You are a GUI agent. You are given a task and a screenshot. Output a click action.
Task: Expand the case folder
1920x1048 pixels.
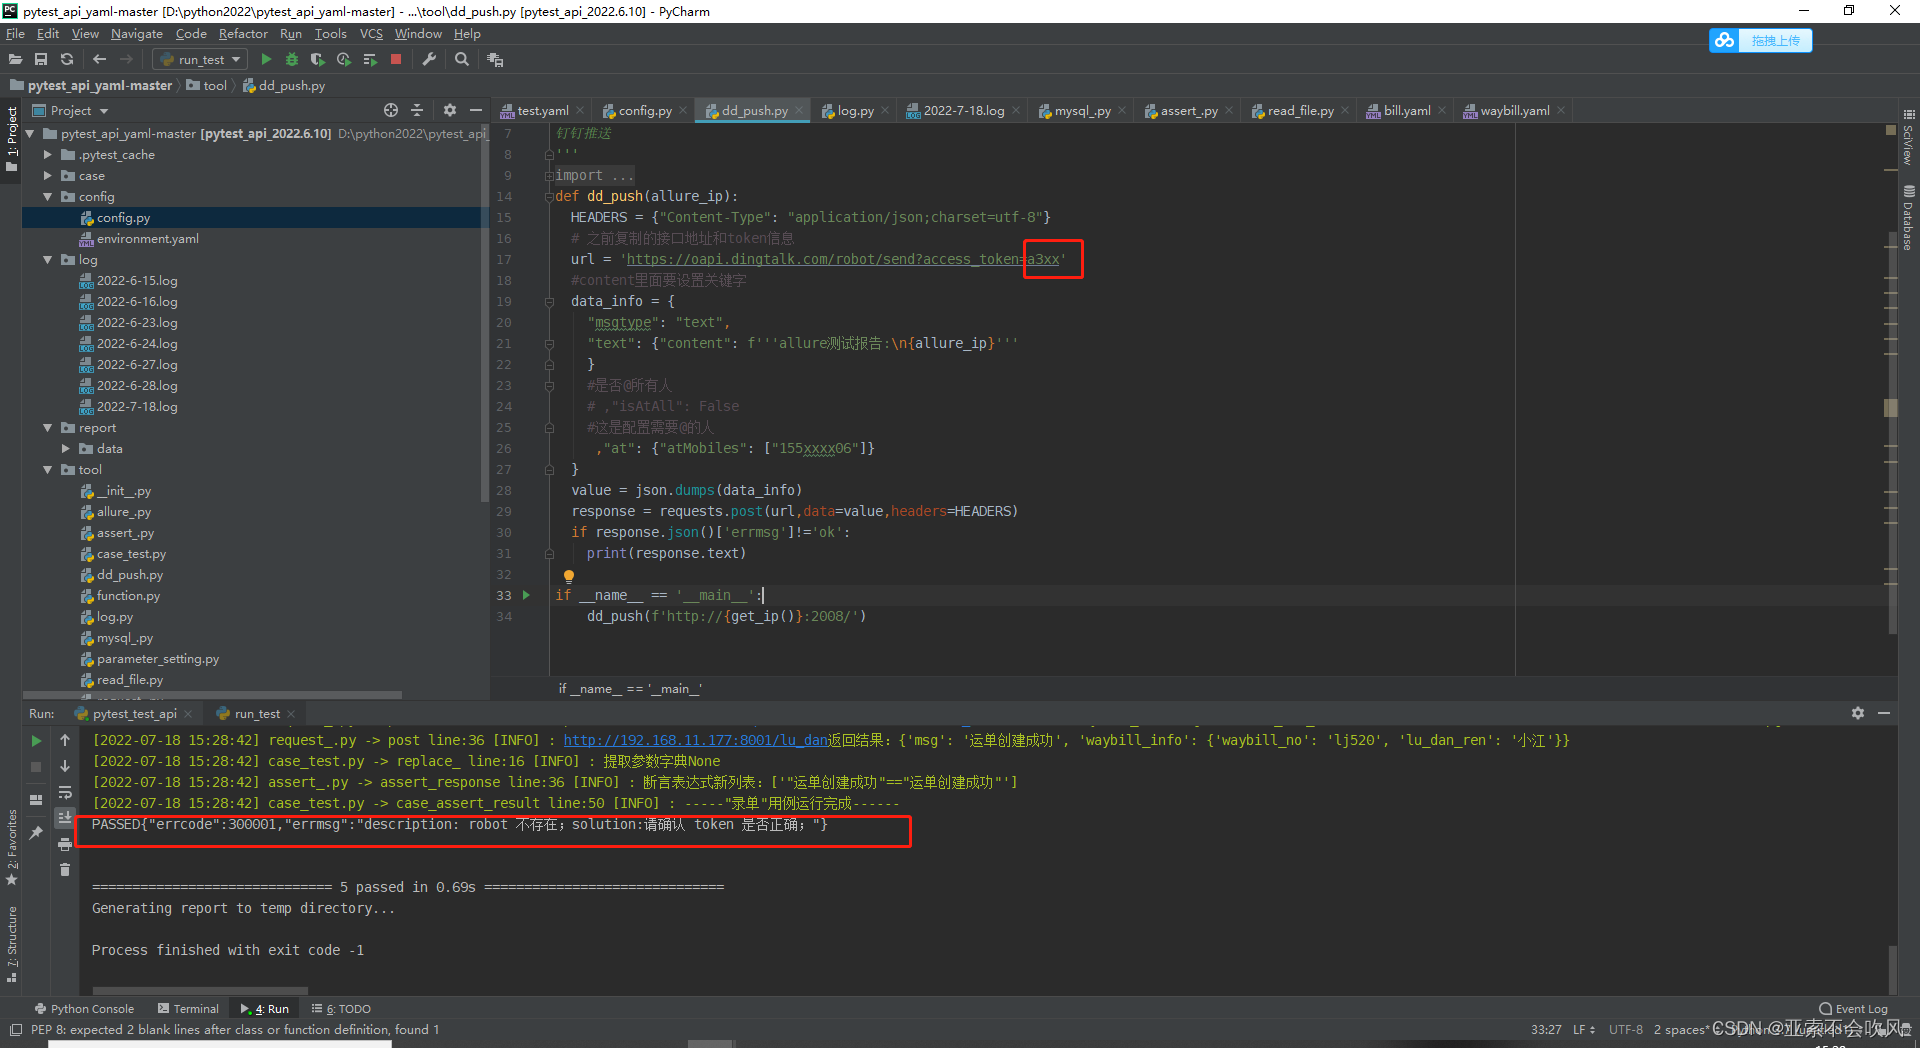(47, 176)
